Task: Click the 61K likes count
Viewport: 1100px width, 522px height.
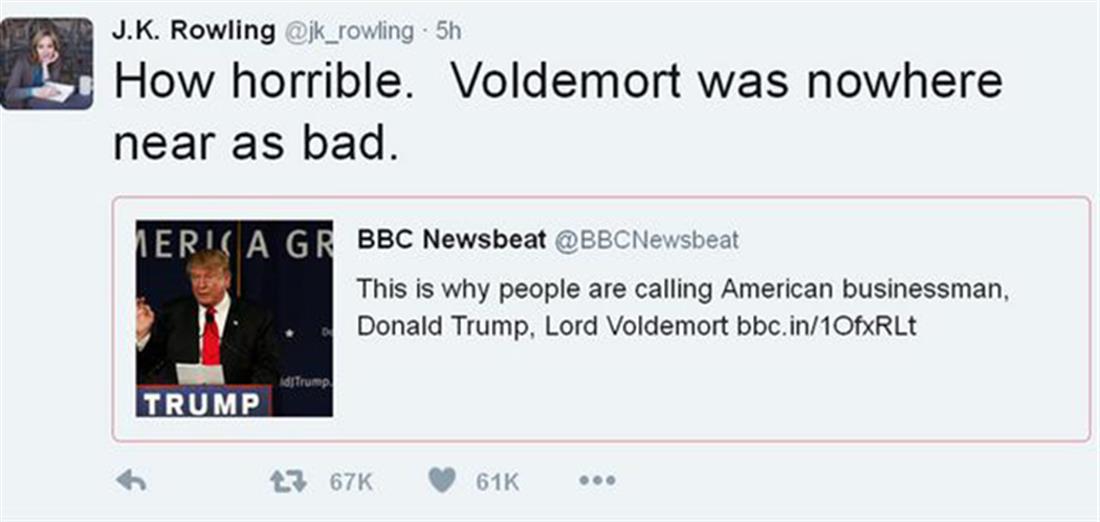Action: point(497,482)
